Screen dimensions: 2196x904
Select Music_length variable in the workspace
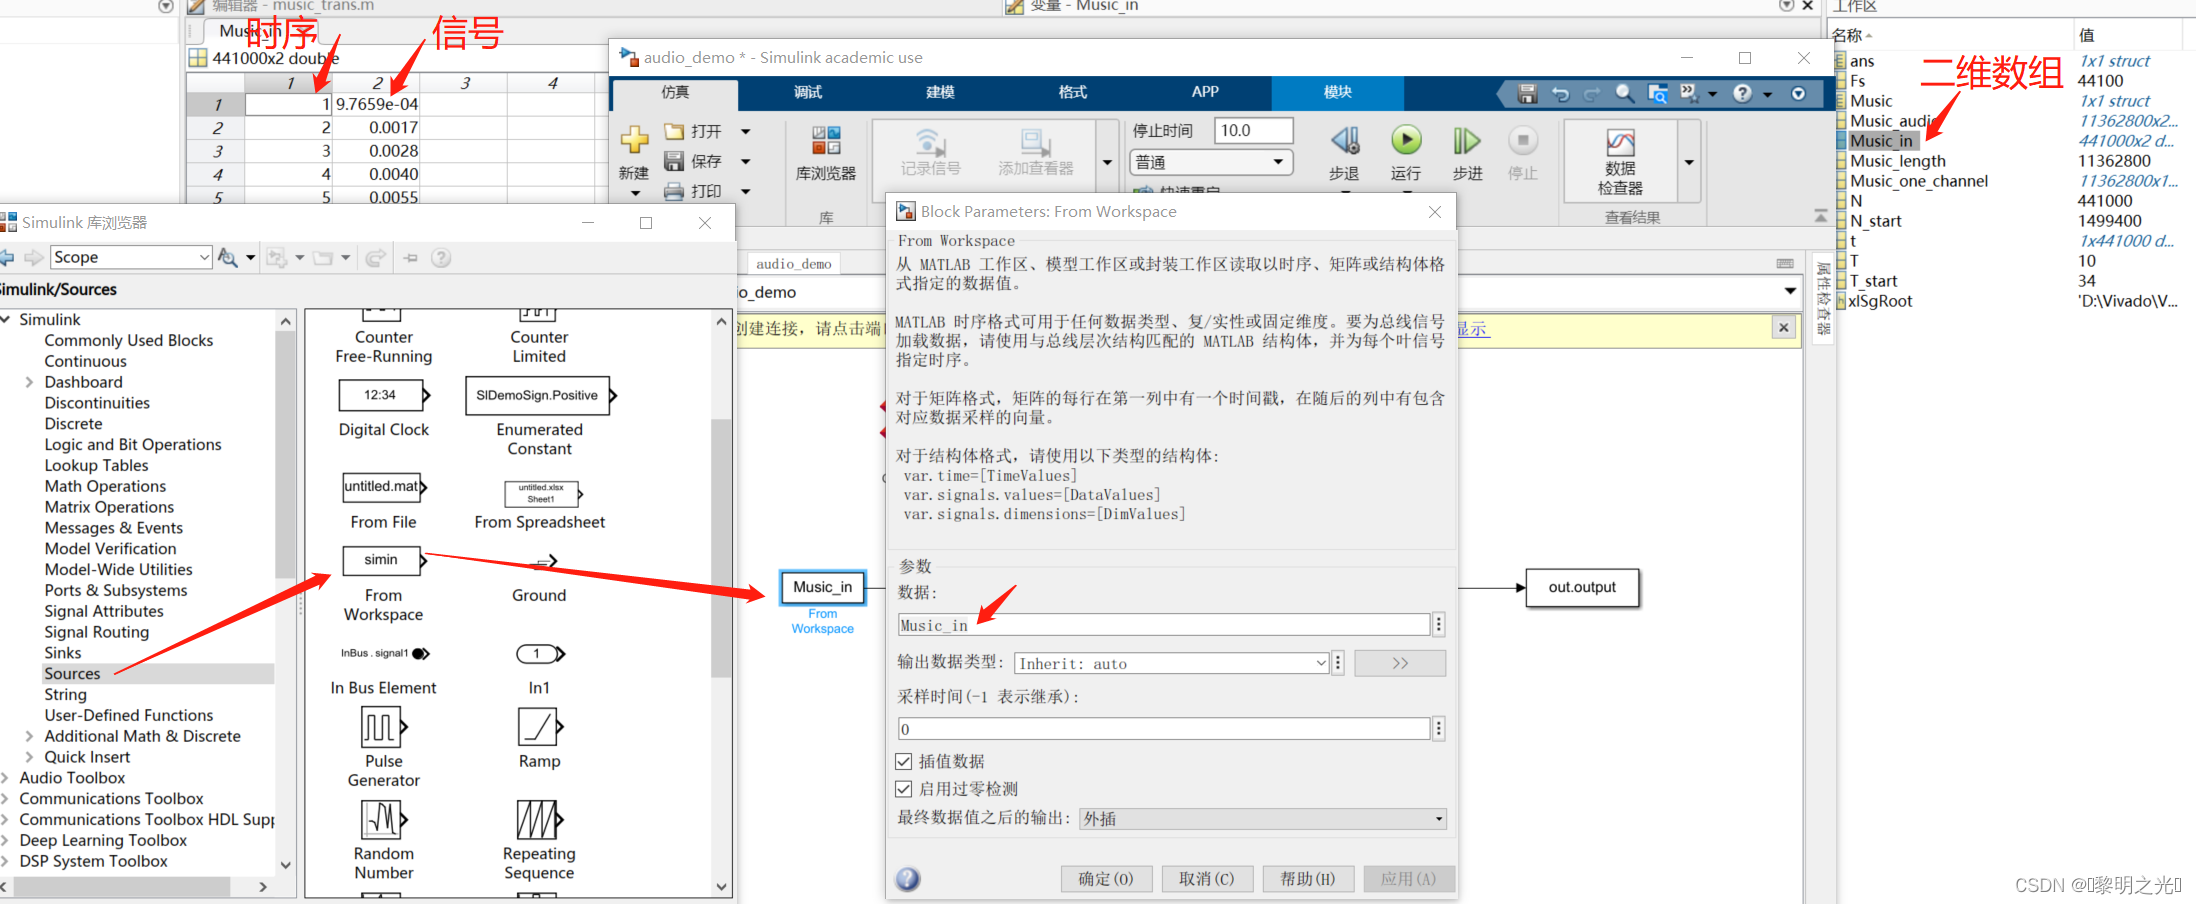point(1898,161)
